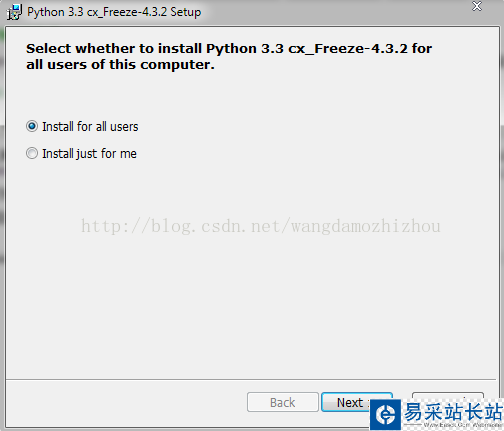Click the blue Easck logo icon
Screen dimensions: 504x431
point(386,415)
